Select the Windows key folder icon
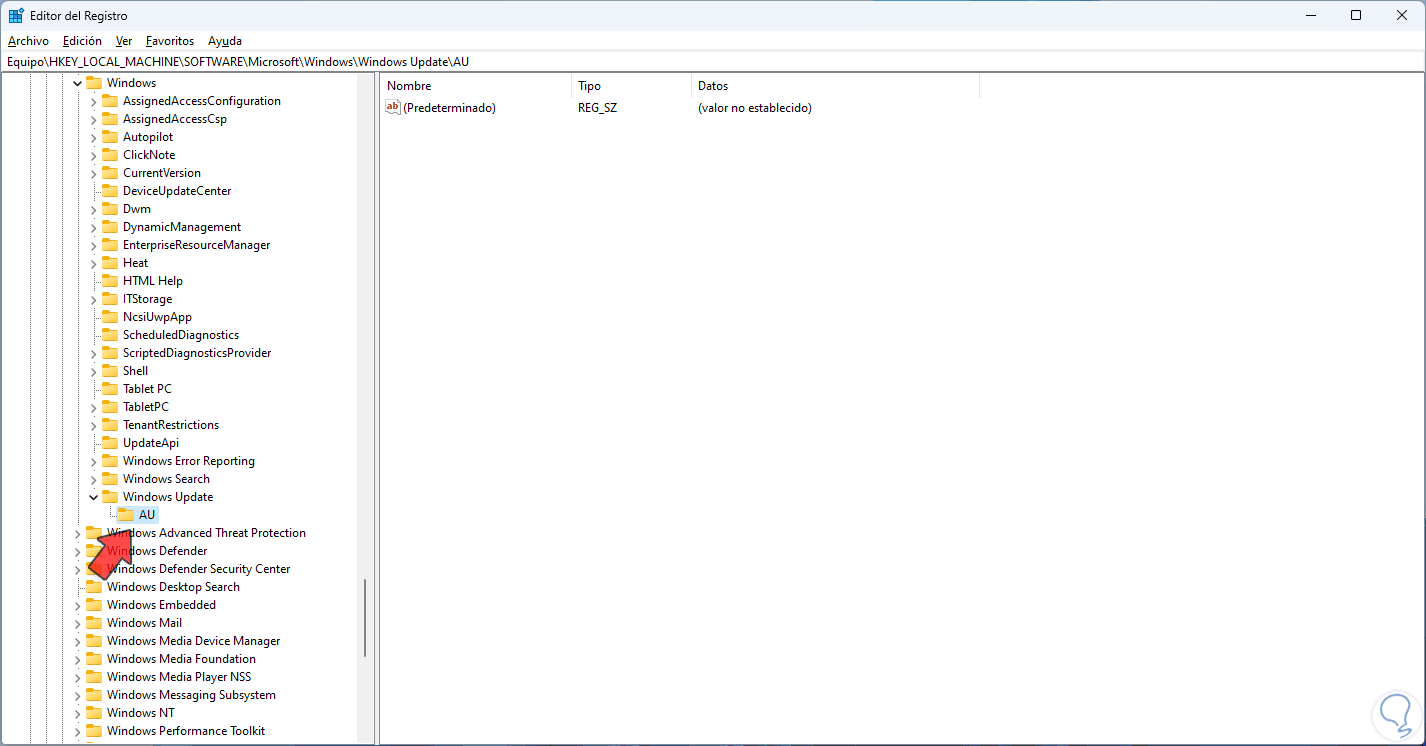Viewport: 1426px width, 746px height. point(94,83)
